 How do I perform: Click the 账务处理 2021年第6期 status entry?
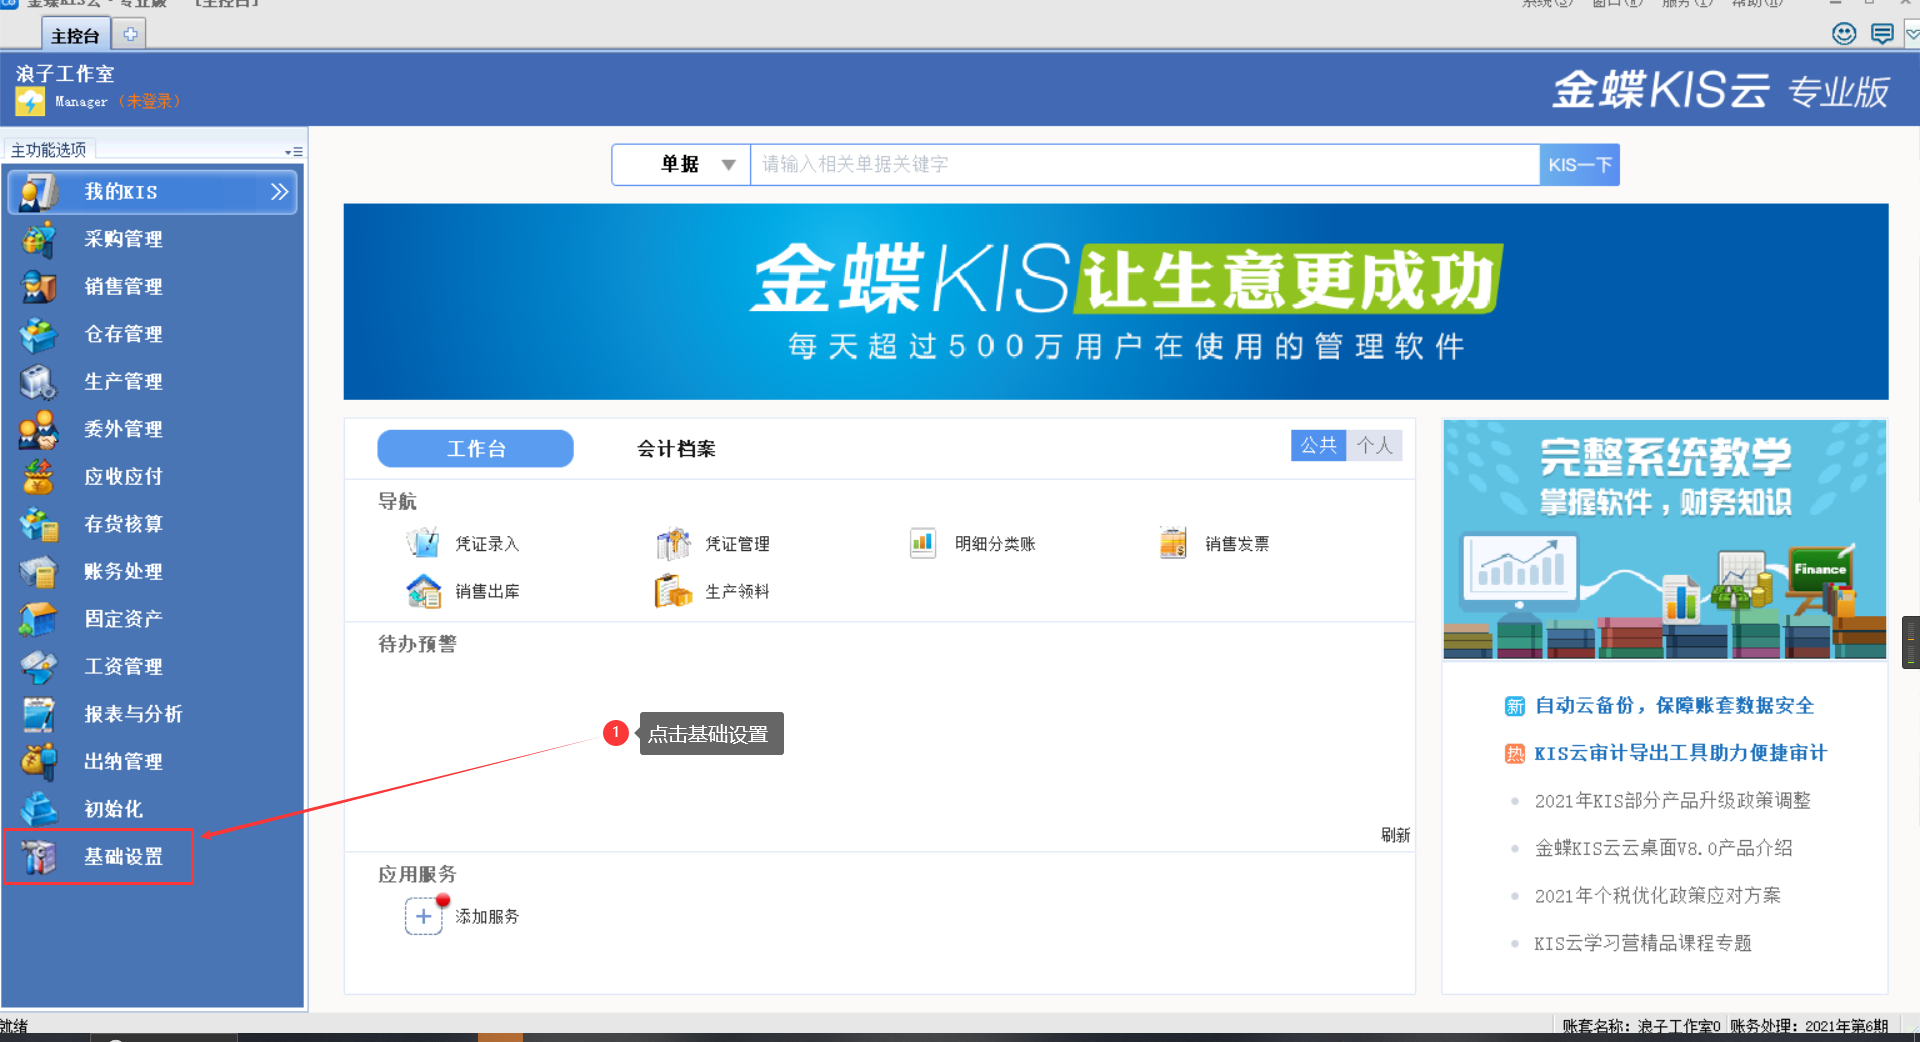coord(1808,1026)
